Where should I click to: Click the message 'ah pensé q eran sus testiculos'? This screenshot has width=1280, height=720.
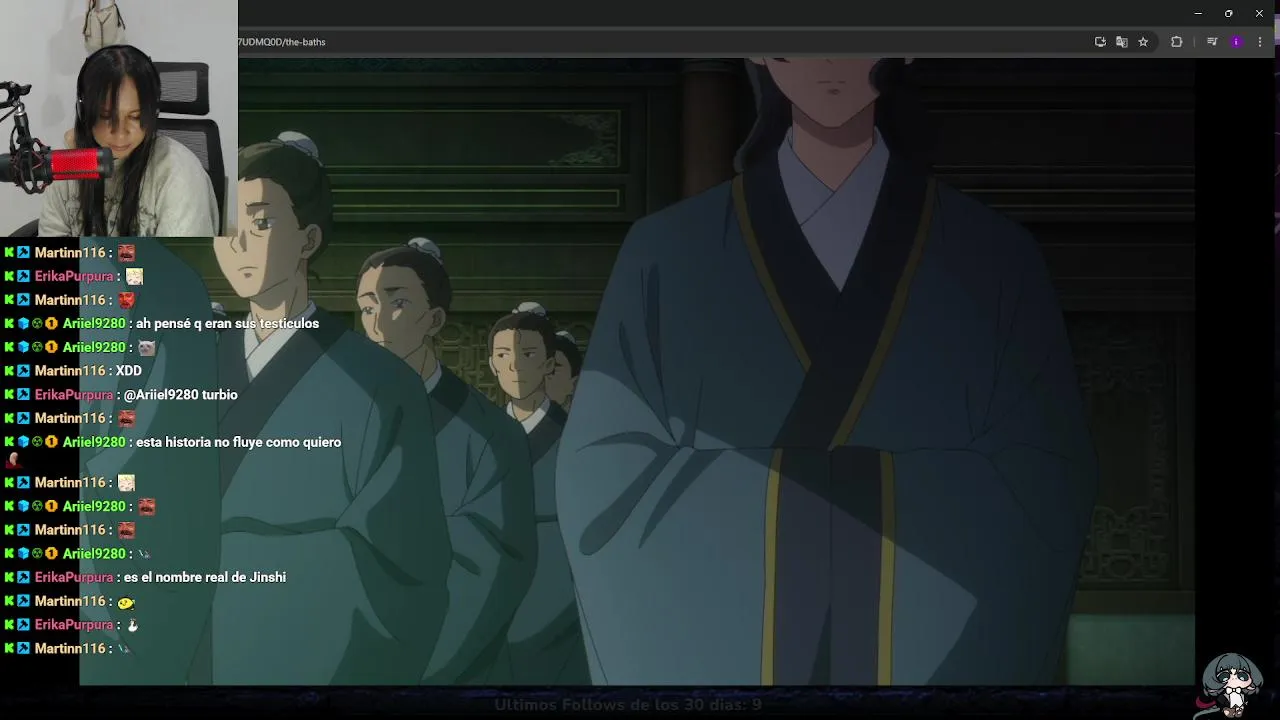pyautogui.click(x=227, y=324)
